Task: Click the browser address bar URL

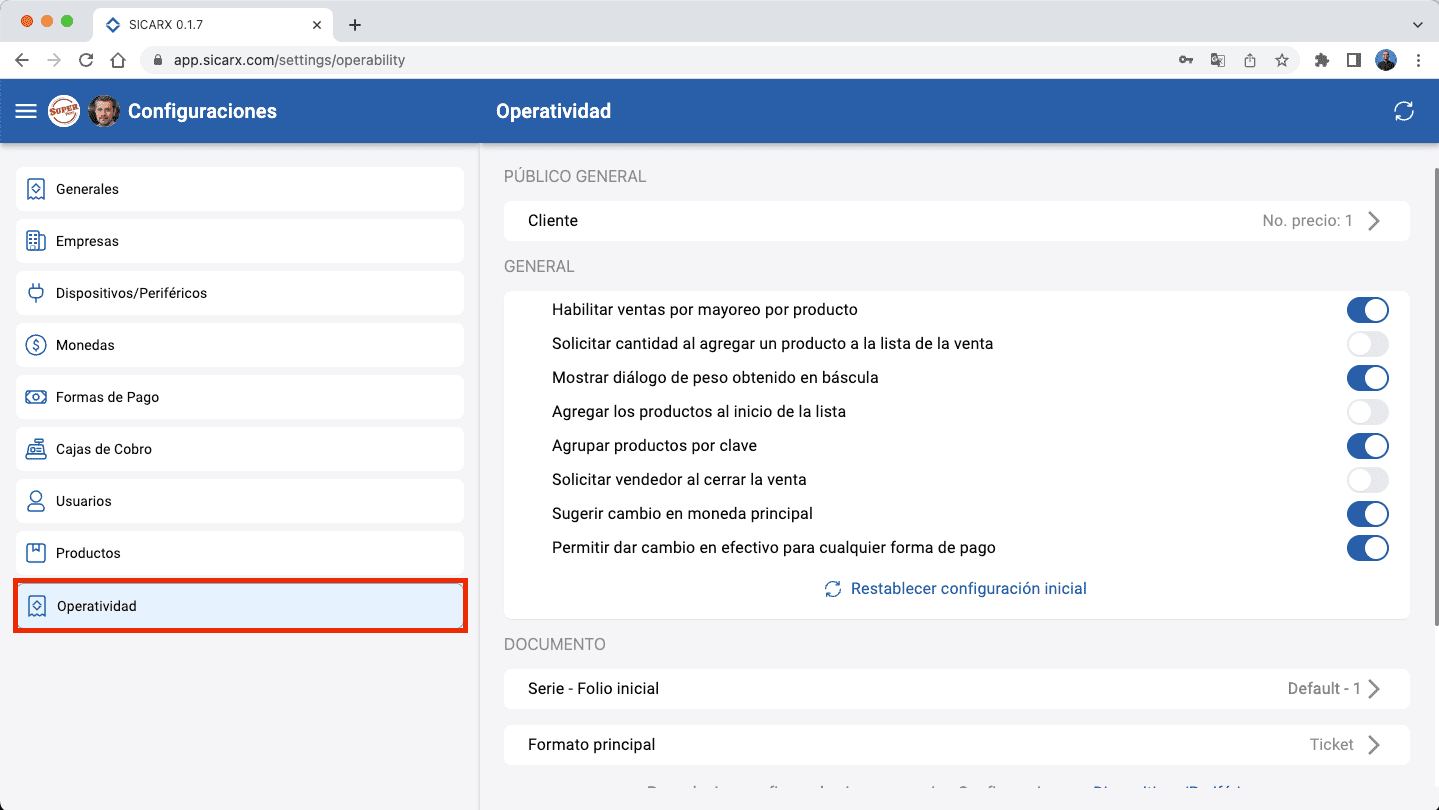Action: pyautogui.click(x=289, y=60)
